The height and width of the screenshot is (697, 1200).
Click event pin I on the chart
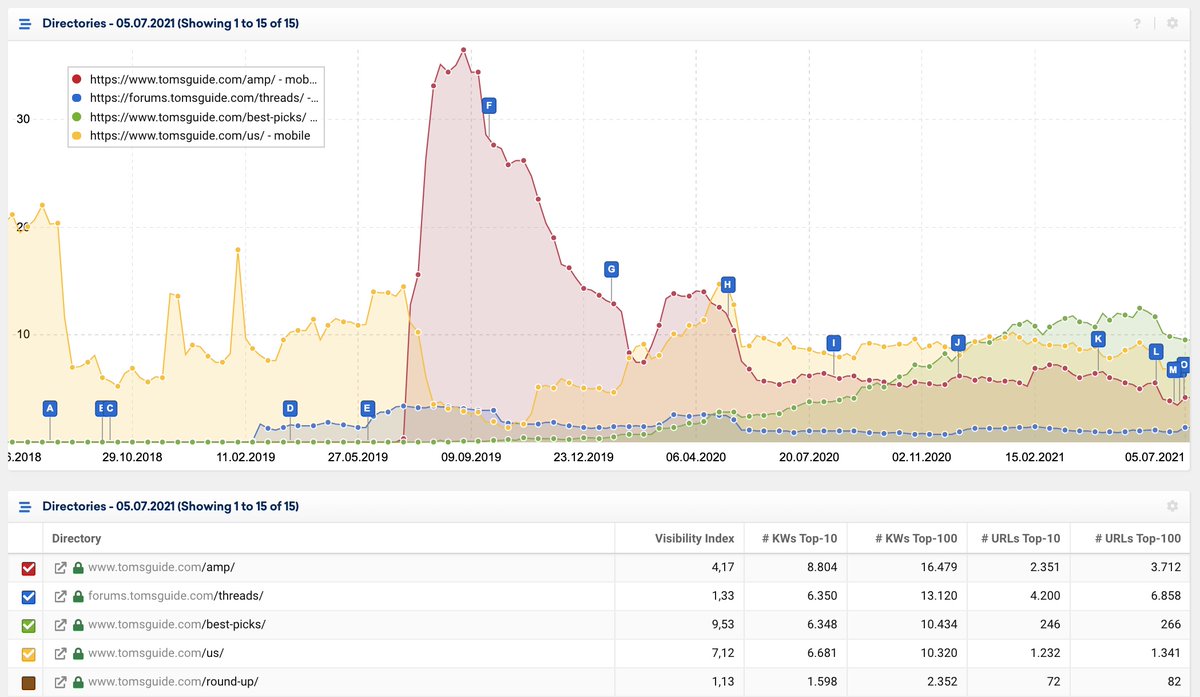point(833,343)
